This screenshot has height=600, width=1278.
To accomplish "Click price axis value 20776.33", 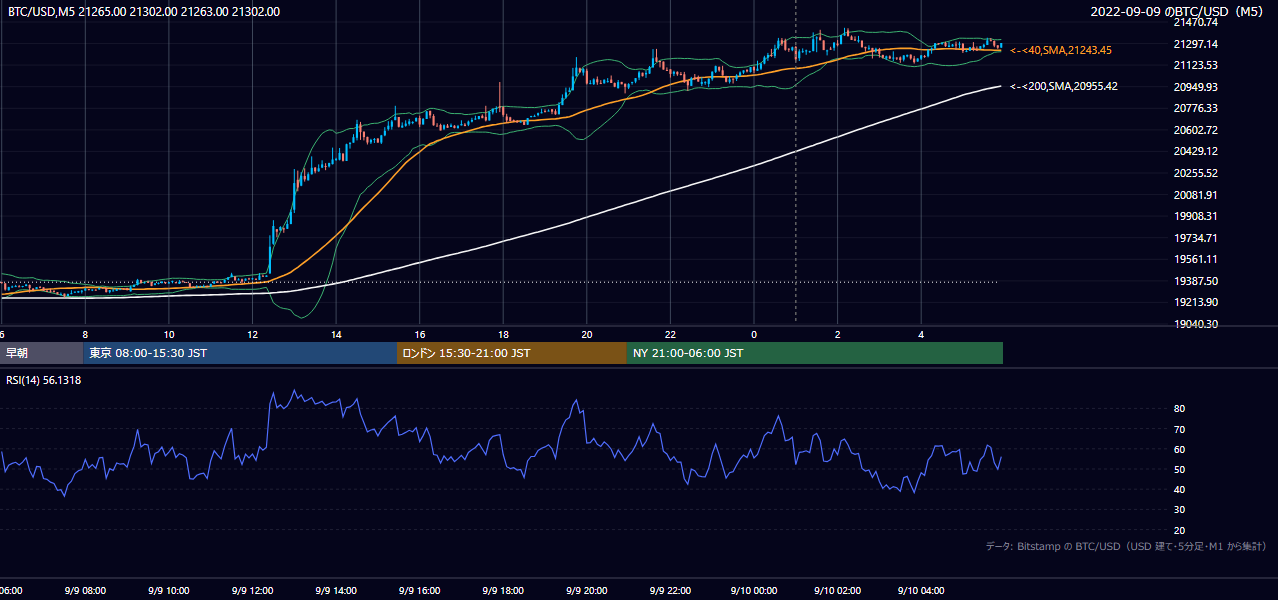I will tap(1195, 108).
